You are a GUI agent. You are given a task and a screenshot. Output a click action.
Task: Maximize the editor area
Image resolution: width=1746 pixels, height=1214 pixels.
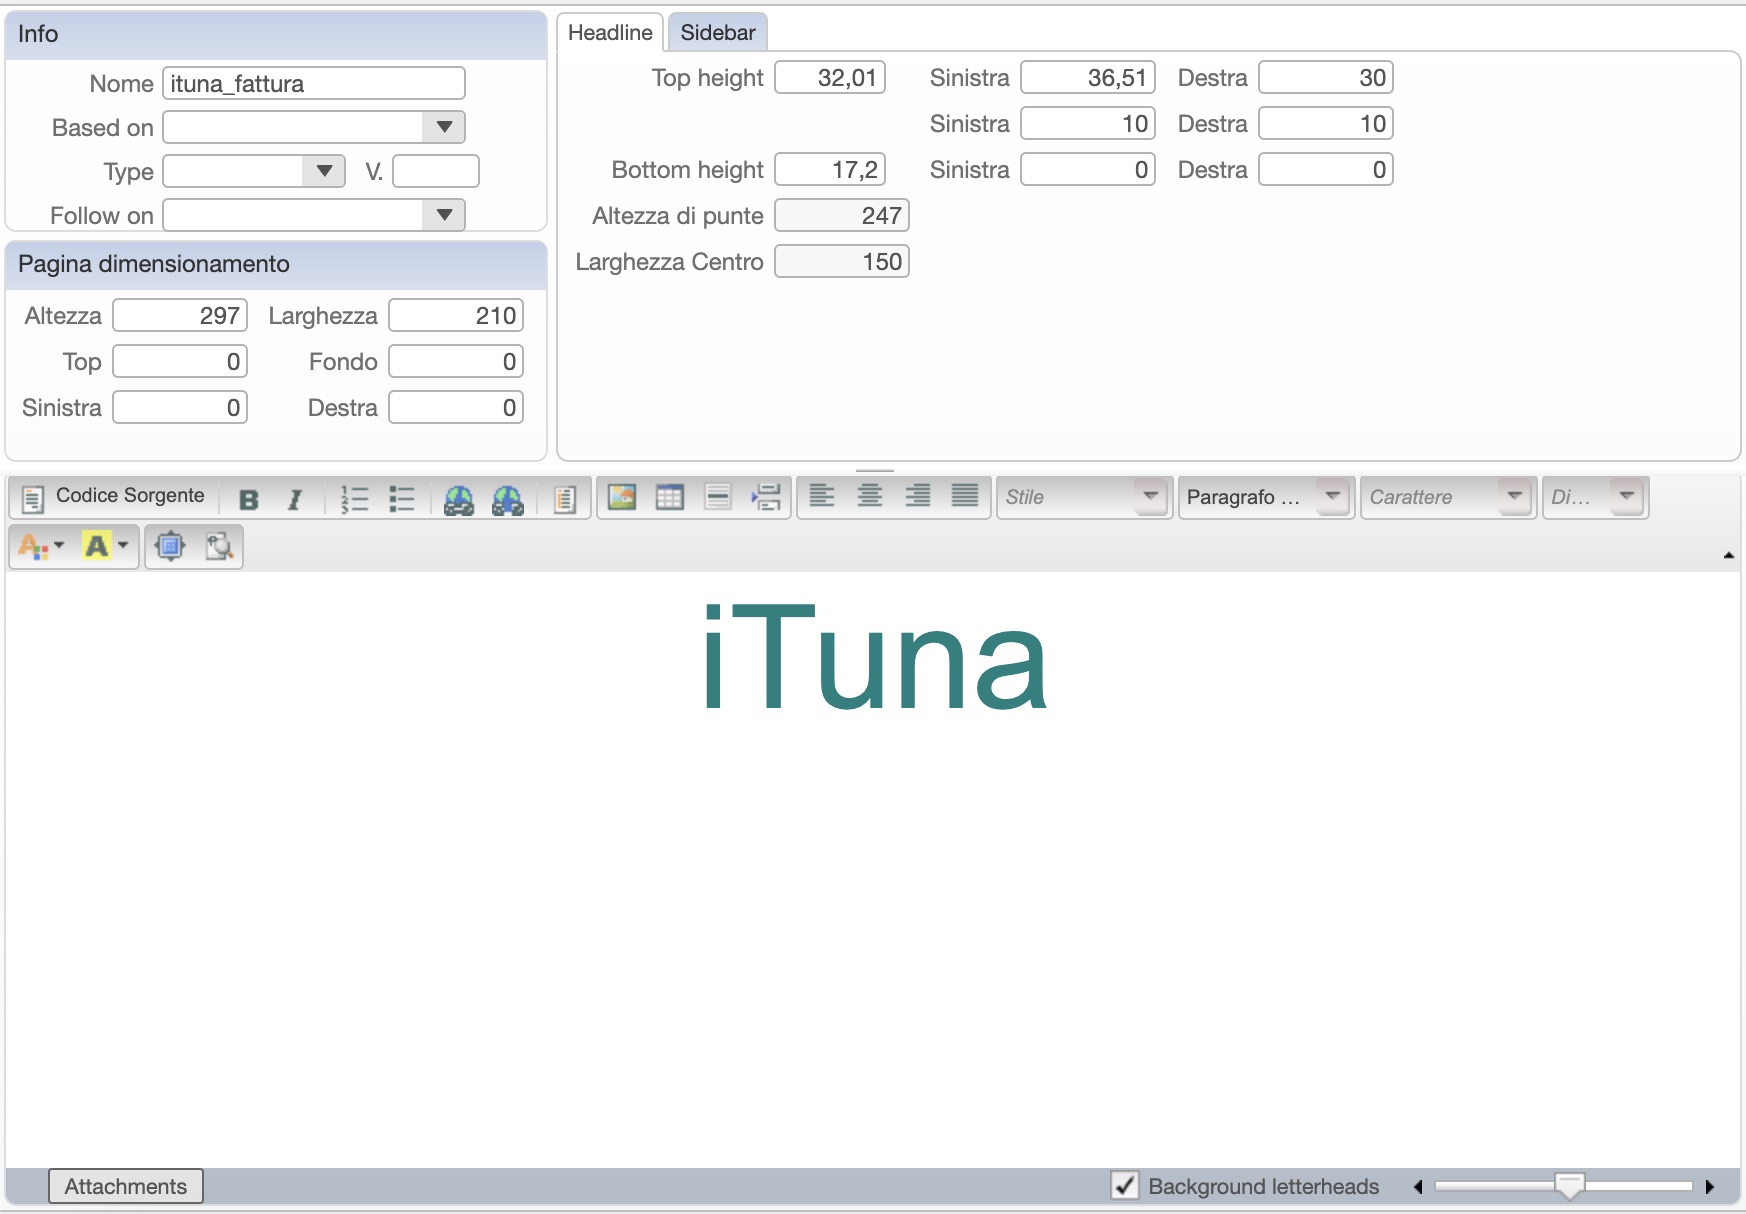(x=171, y=546)
